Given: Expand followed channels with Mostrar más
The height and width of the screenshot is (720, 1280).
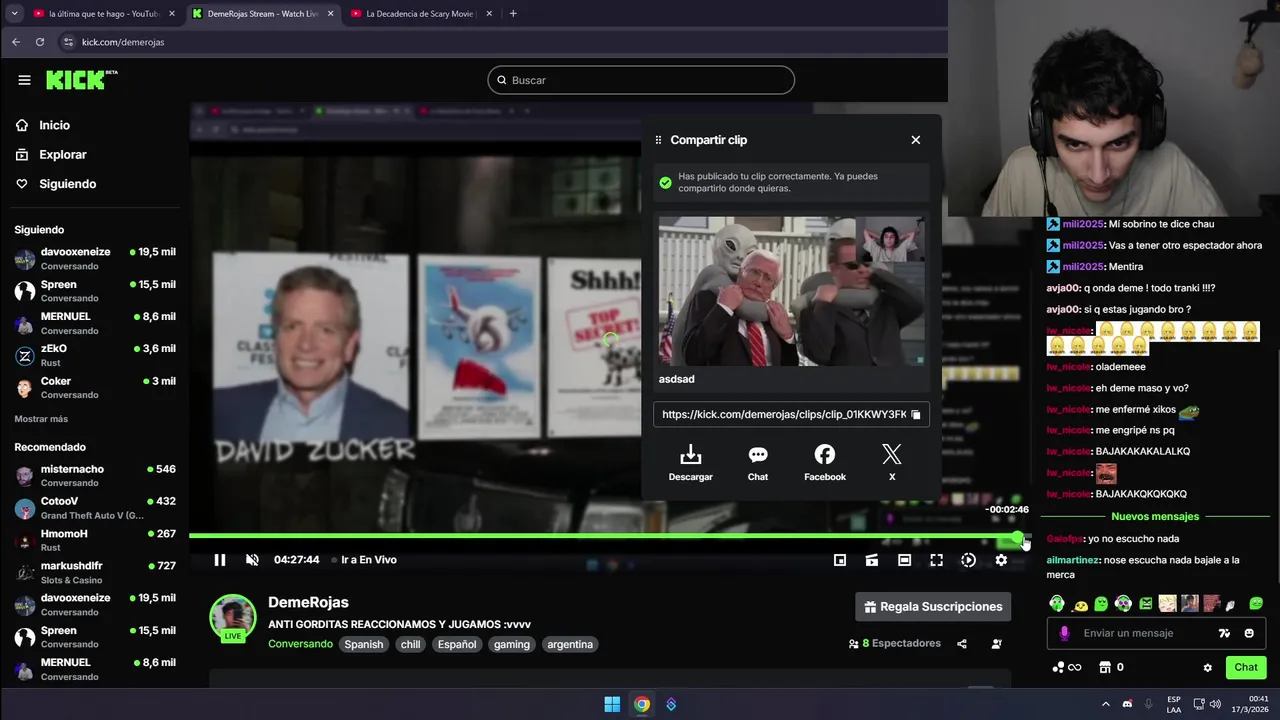Looking at the screenshot, I should (x=41, y=419).
